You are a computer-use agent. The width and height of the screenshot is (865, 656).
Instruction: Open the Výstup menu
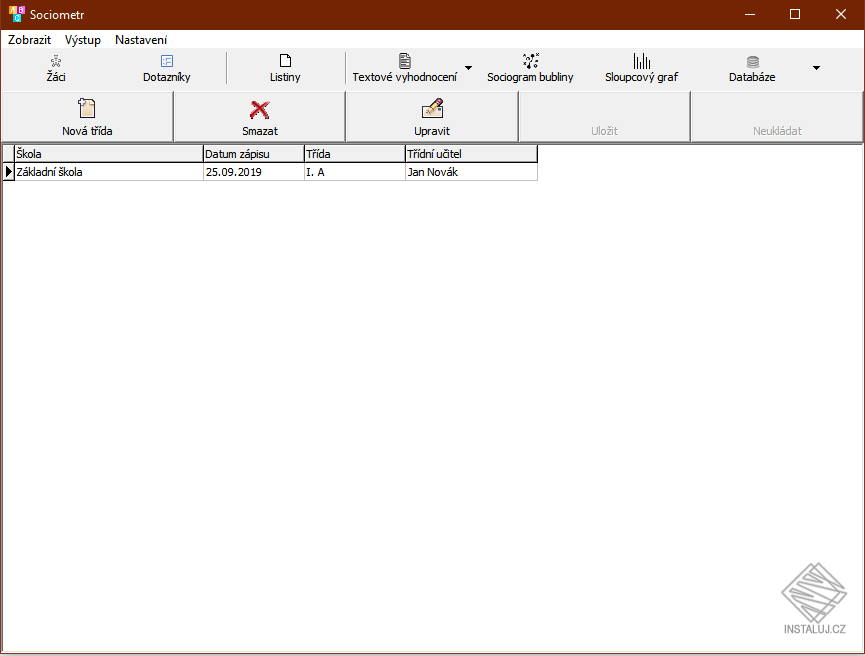pyautogui.click(x=83, y=40)
